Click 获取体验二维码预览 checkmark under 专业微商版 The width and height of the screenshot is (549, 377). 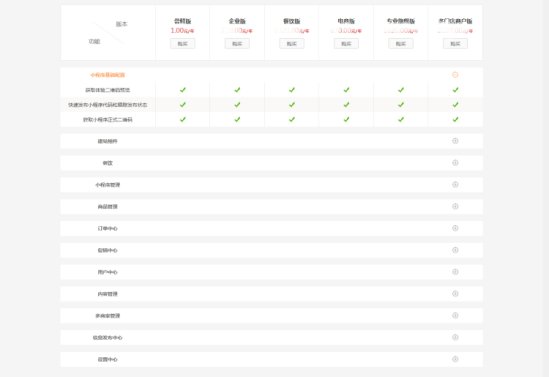tap(401, 90)
